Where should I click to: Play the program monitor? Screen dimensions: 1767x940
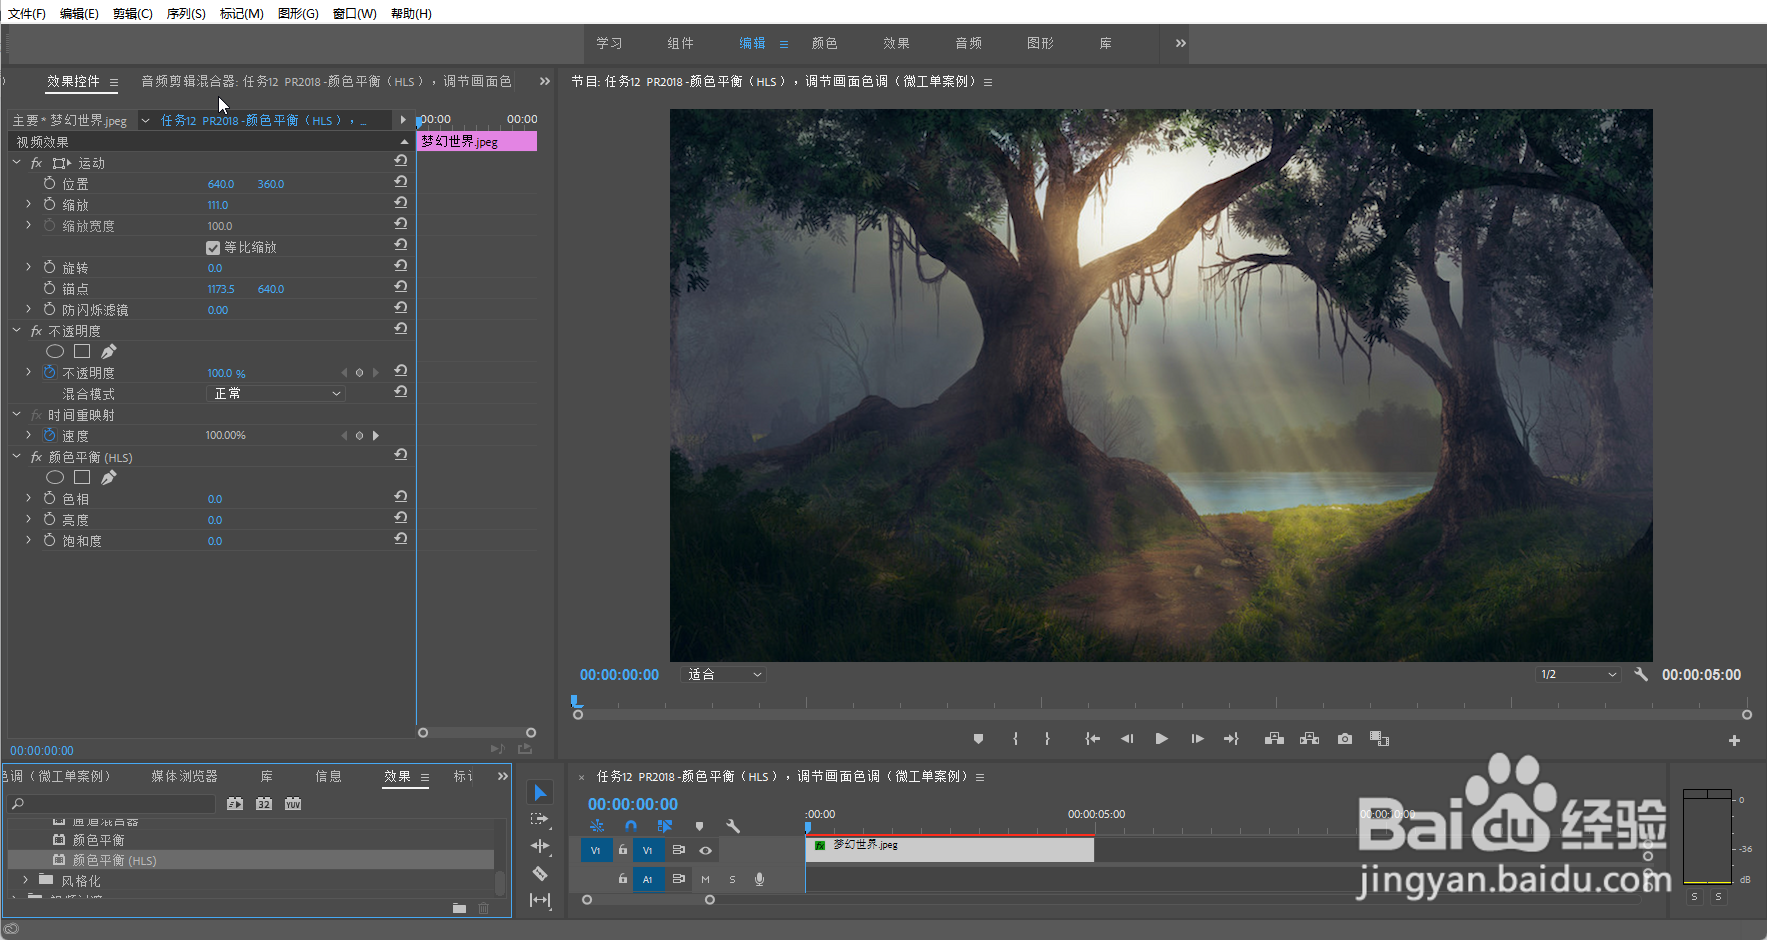point(1161,739)
